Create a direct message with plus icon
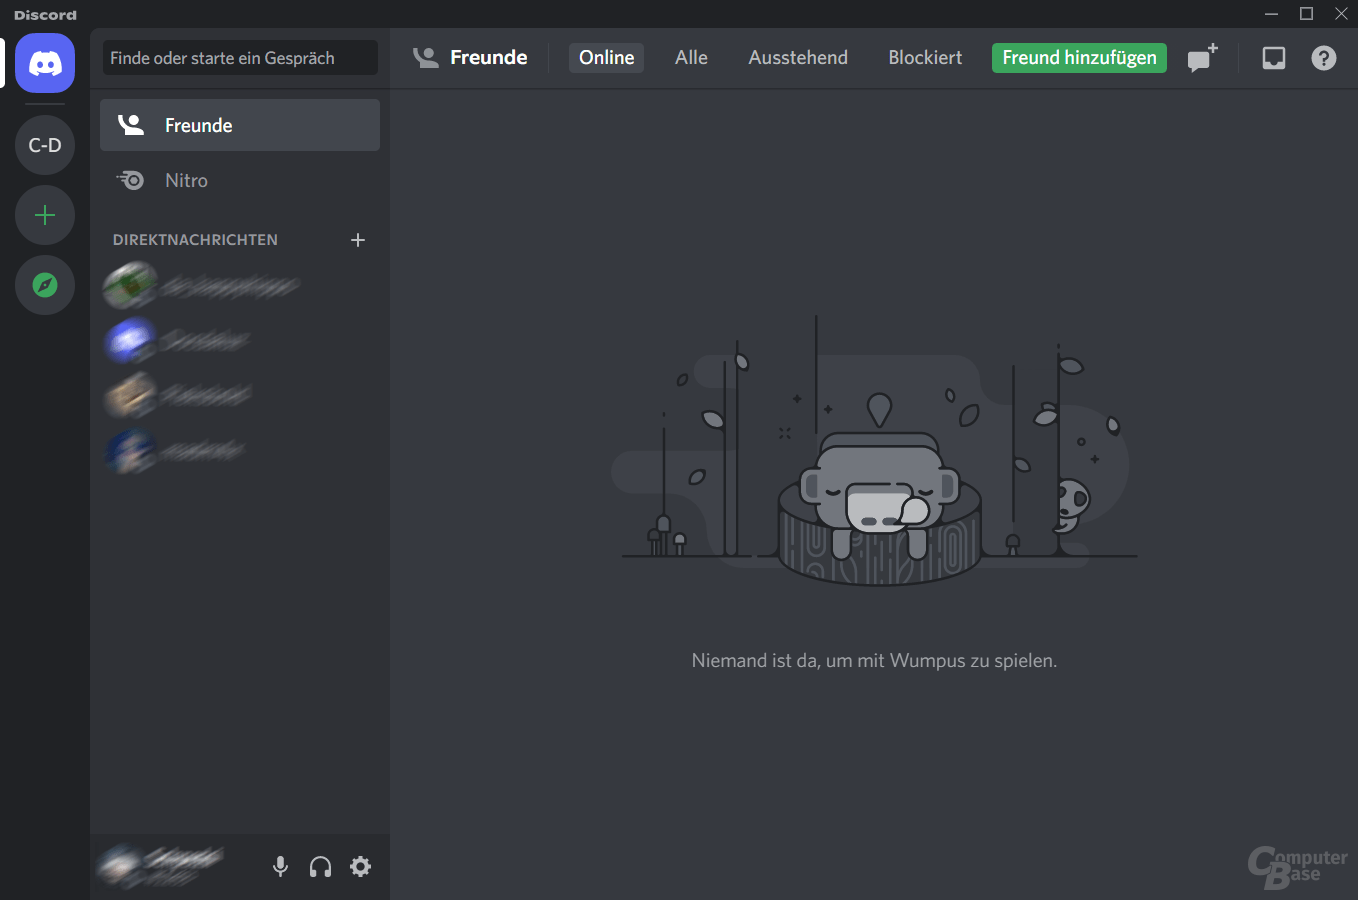This screenshot has width=1358, height=900. point(358,240)
